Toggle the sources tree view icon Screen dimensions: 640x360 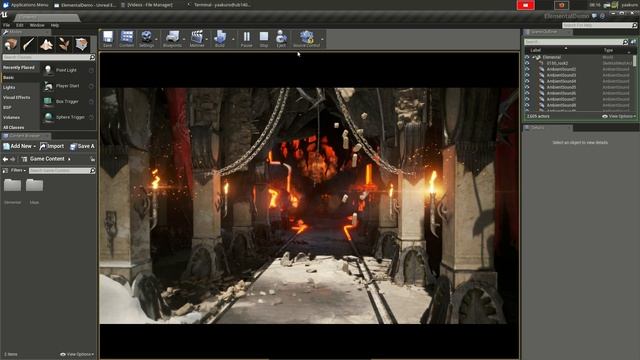5,170
